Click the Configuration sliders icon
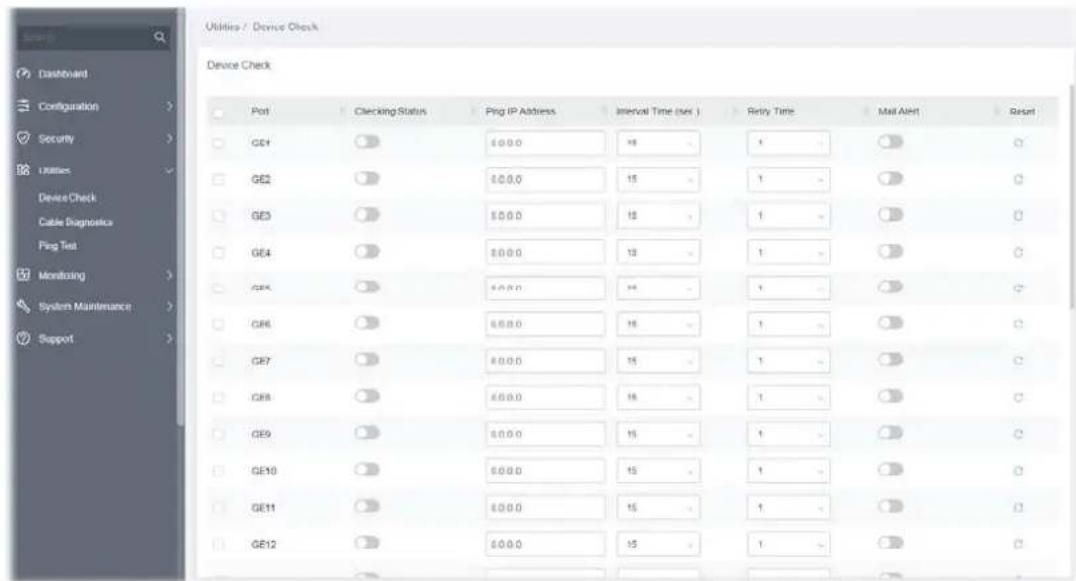The image size is (1076, 581). coord(23,106)
